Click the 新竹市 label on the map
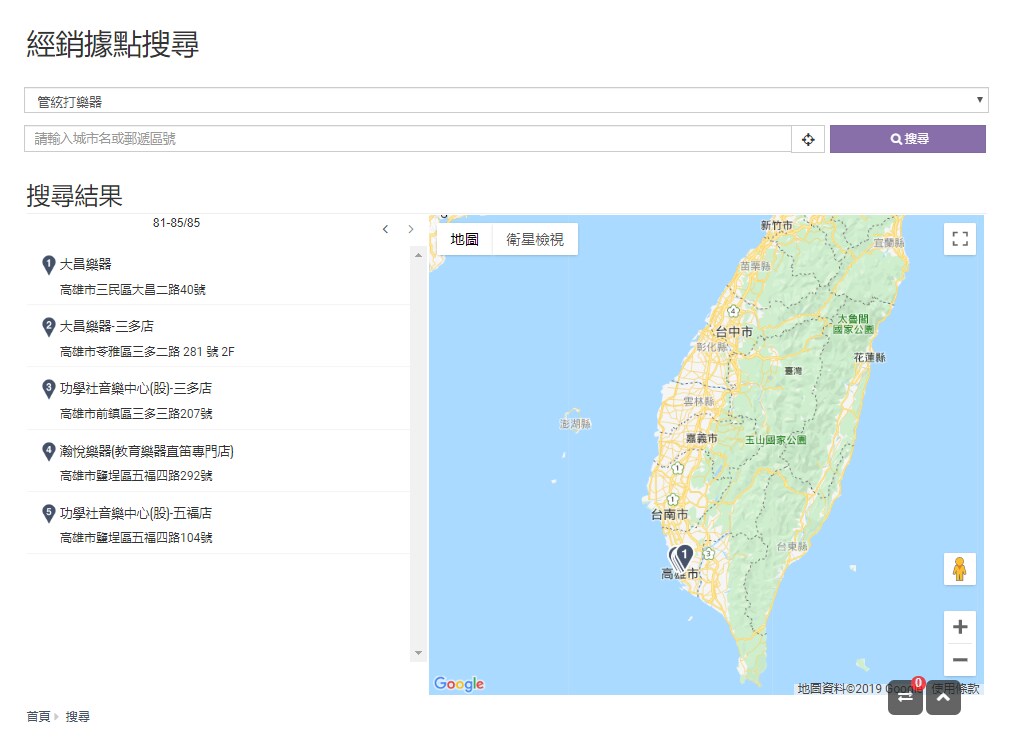This screenshot has height=739, width=1032. (777, 225)
